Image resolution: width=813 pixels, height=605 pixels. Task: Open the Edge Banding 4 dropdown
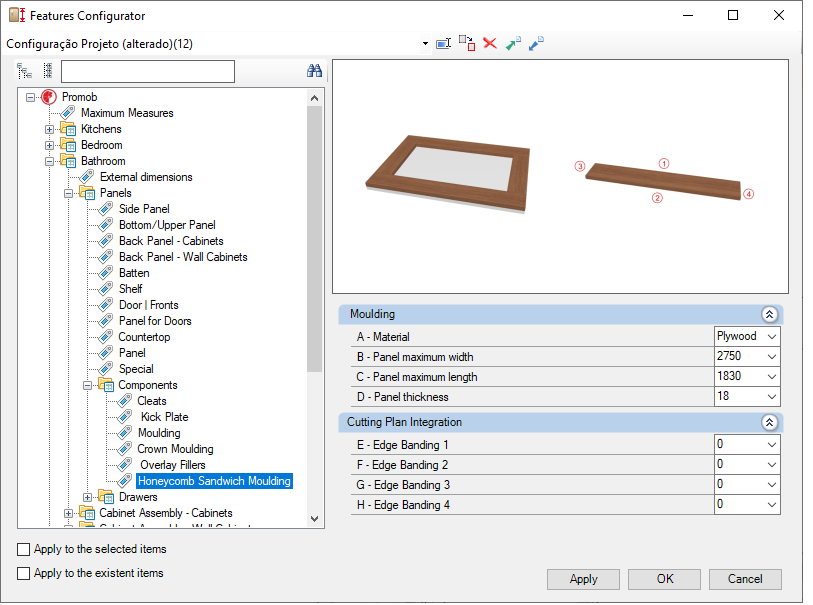[x=772, y=504]
